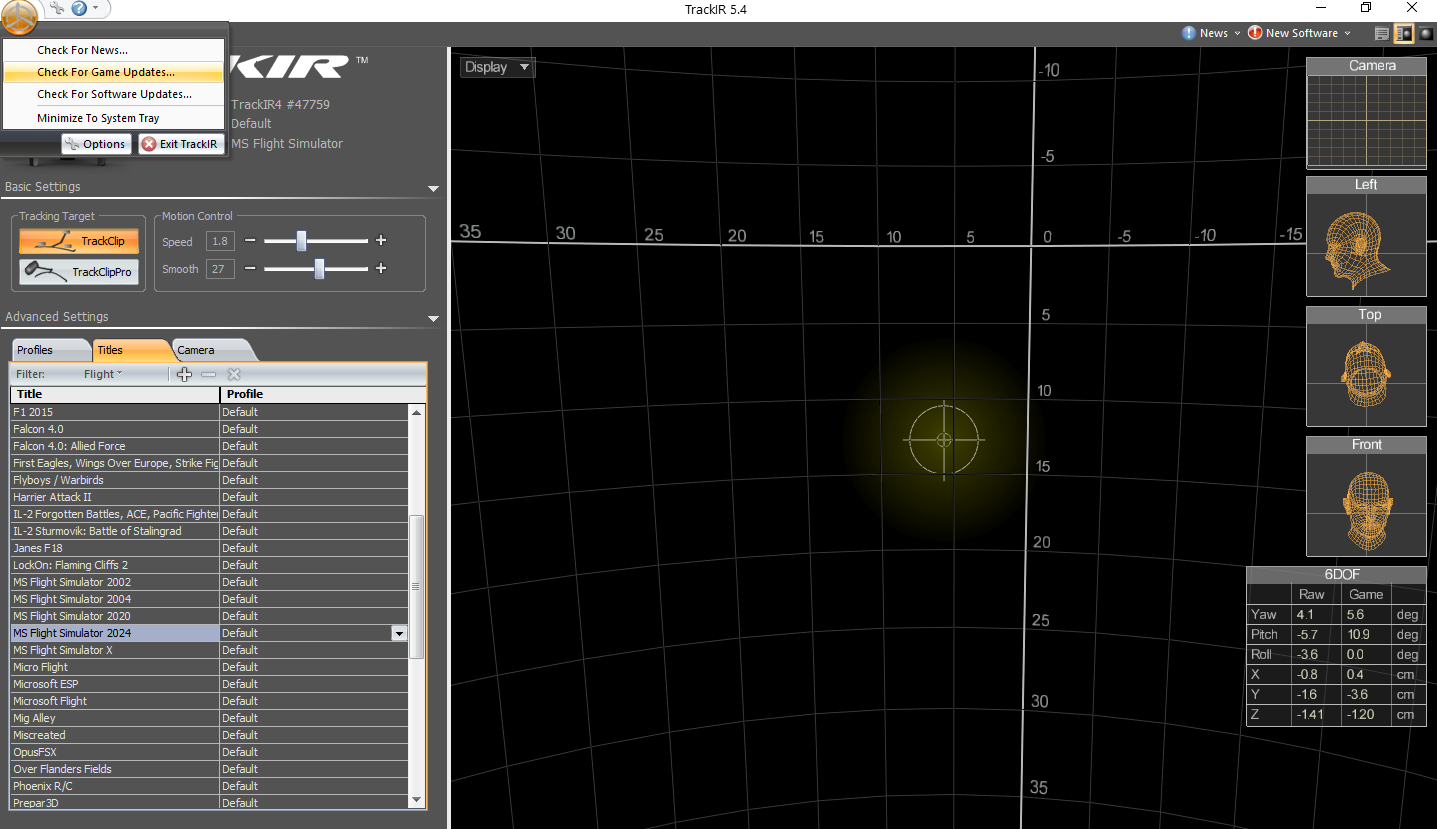Click the orange TrackIR application orb
This screenshot has height=829, width=1437.
(18, 15)
